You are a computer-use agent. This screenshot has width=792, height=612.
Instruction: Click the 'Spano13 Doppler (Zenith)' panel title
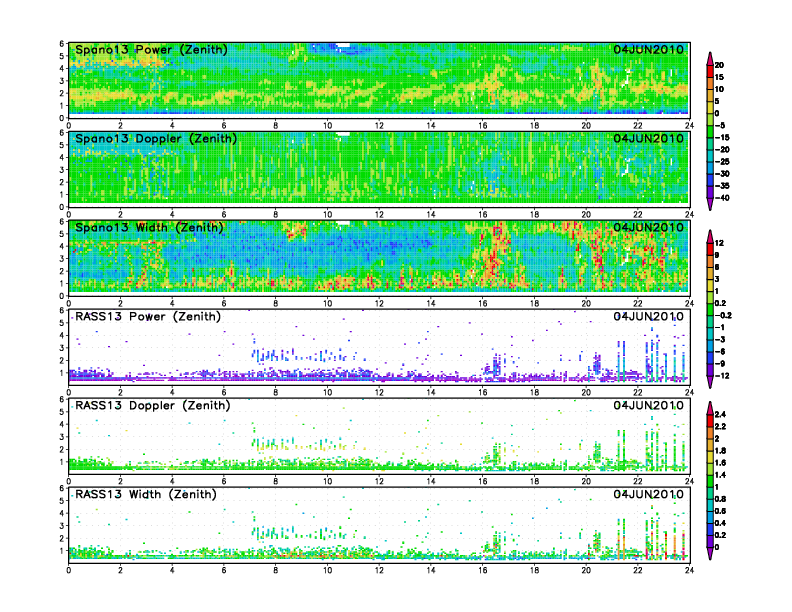(x=156, y=138)
